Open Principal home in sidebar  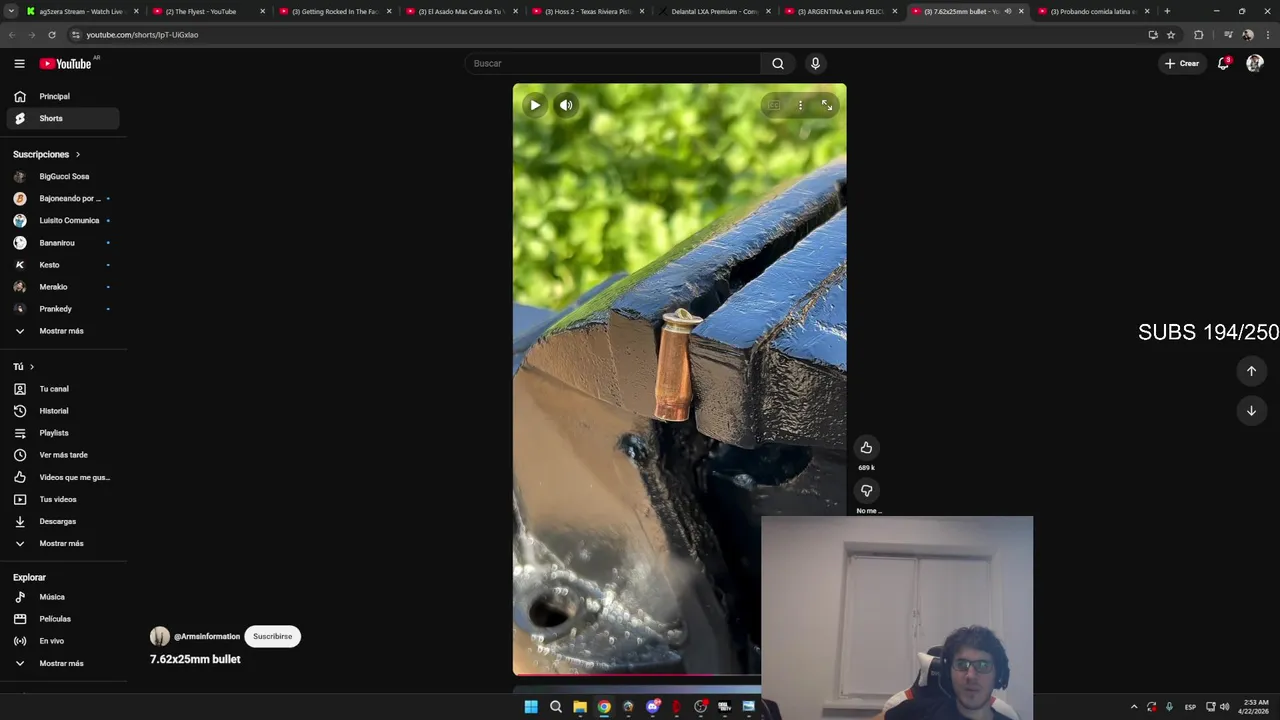point(63,96)
